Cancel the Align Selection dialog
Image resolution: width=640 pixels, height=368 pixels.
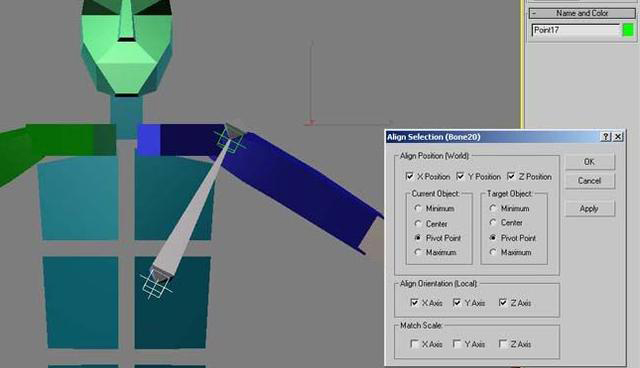point(589,181)
